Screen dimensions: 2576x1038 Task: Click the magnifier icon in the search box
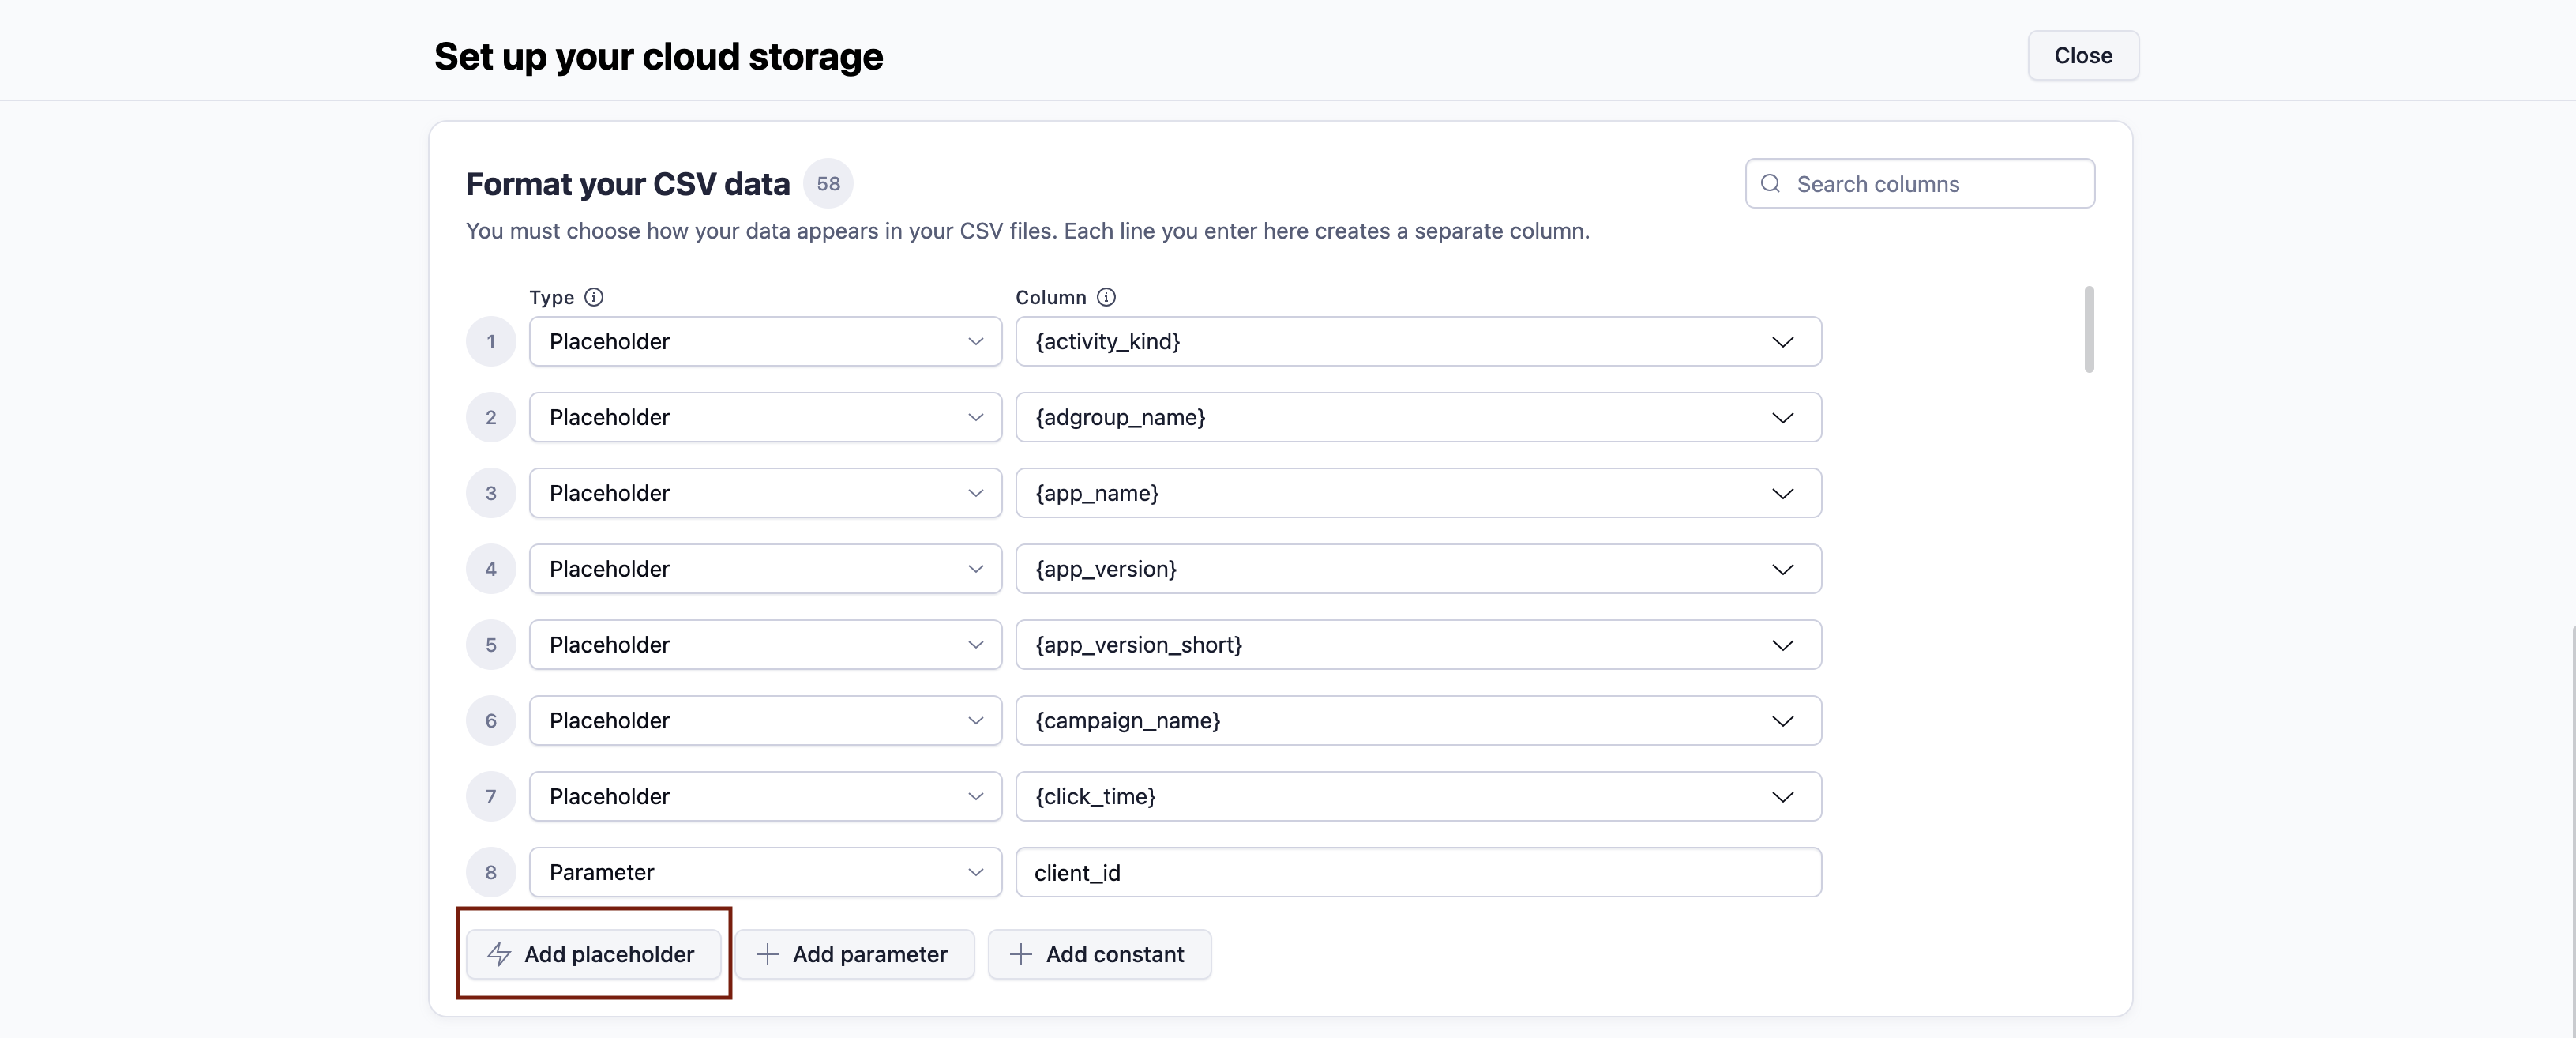point(1770,184)
